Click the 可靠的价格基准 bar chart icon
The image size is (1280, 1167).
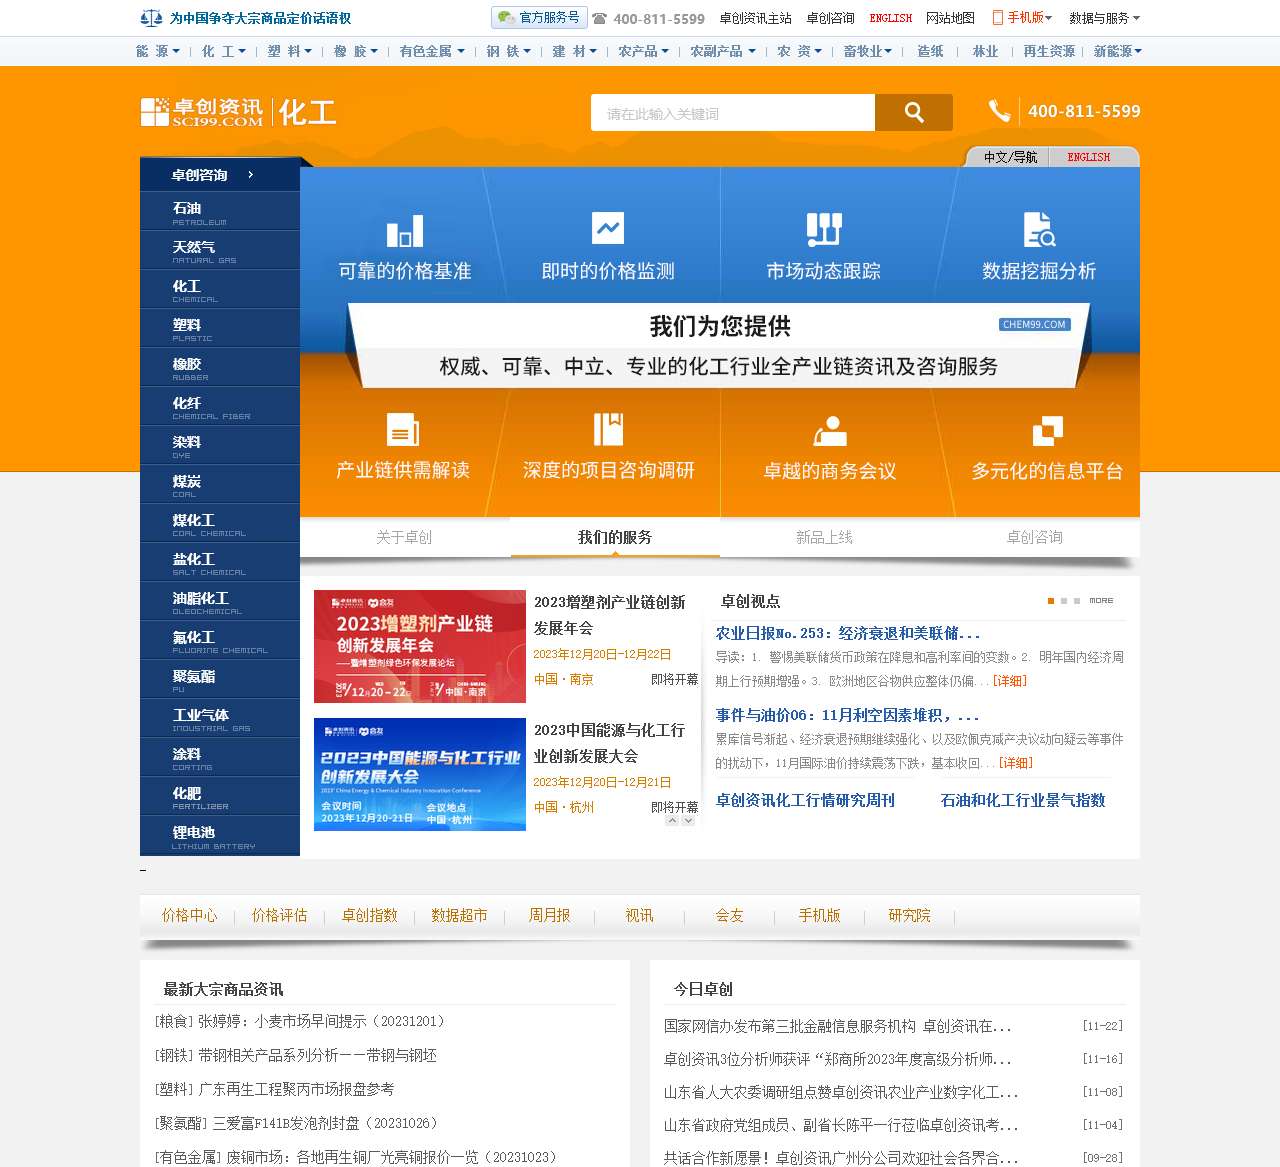point(405,231)
